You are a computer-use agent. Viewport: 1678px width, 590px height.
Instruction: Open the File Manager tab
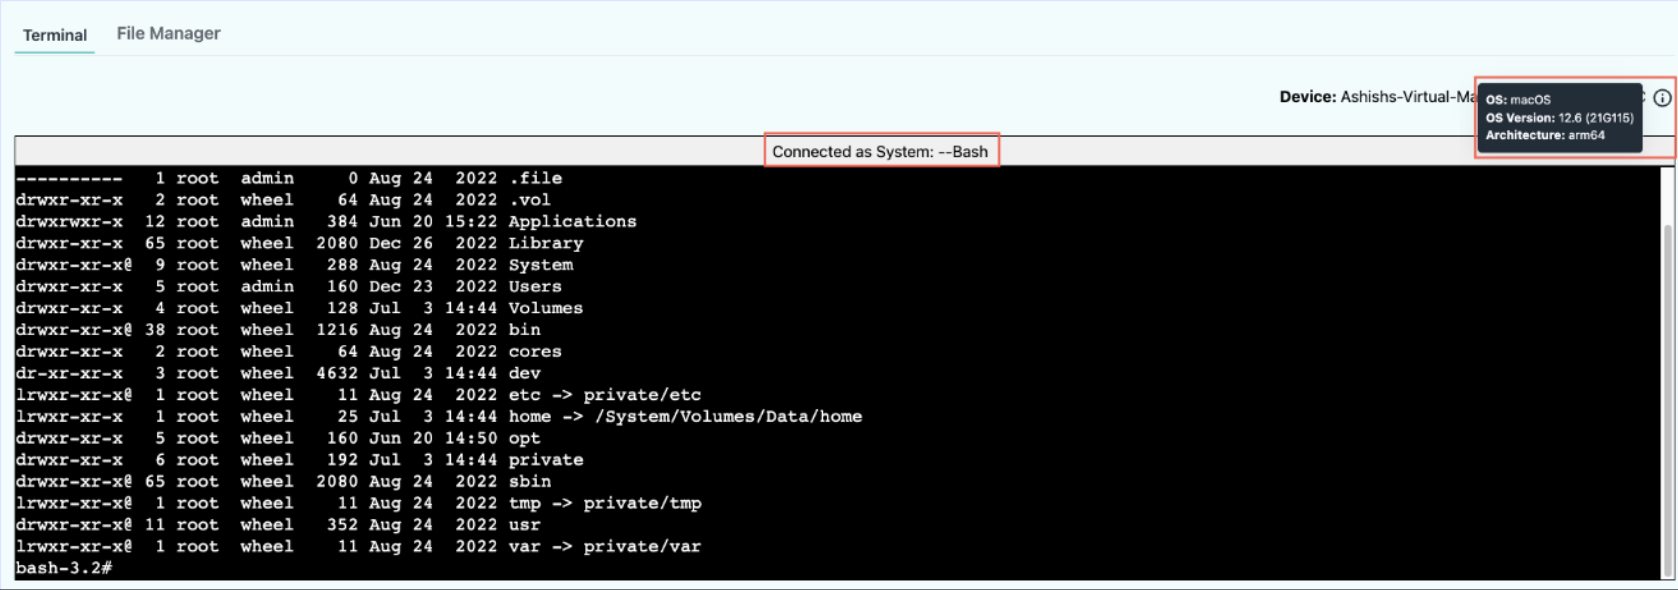(x=168, y=33)
